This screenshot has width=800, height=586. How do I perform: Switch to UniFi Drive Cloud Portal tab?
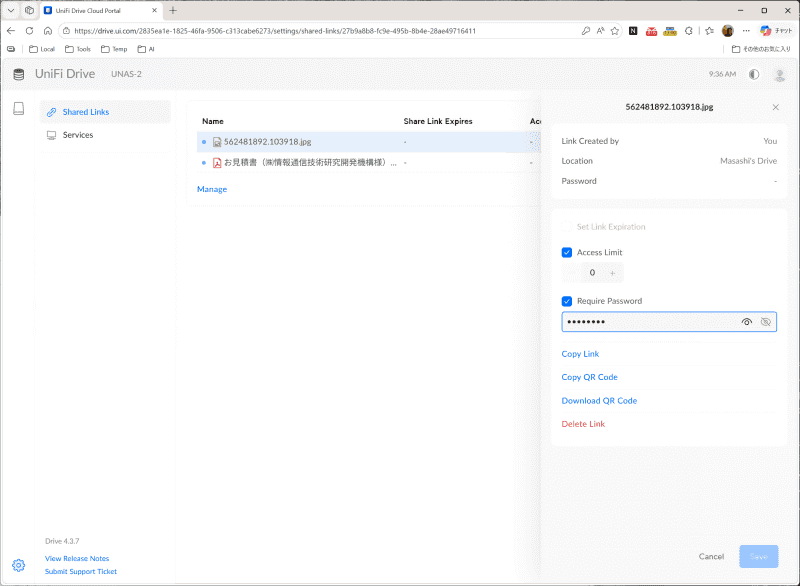101,10
